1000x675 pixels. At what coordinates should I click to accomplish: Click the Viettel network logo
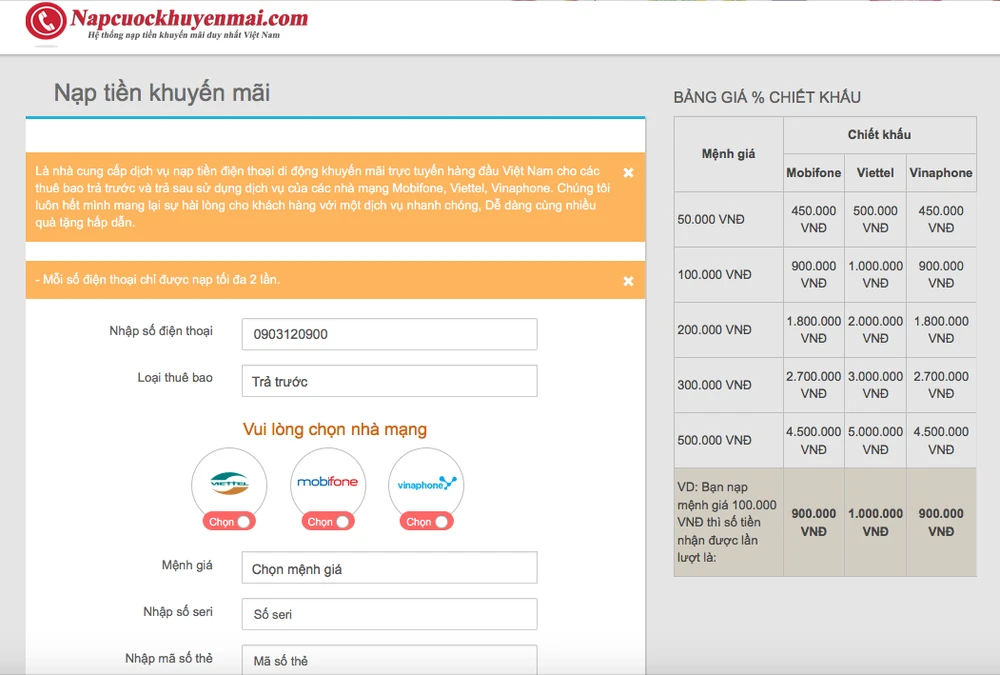click(229, 483)
